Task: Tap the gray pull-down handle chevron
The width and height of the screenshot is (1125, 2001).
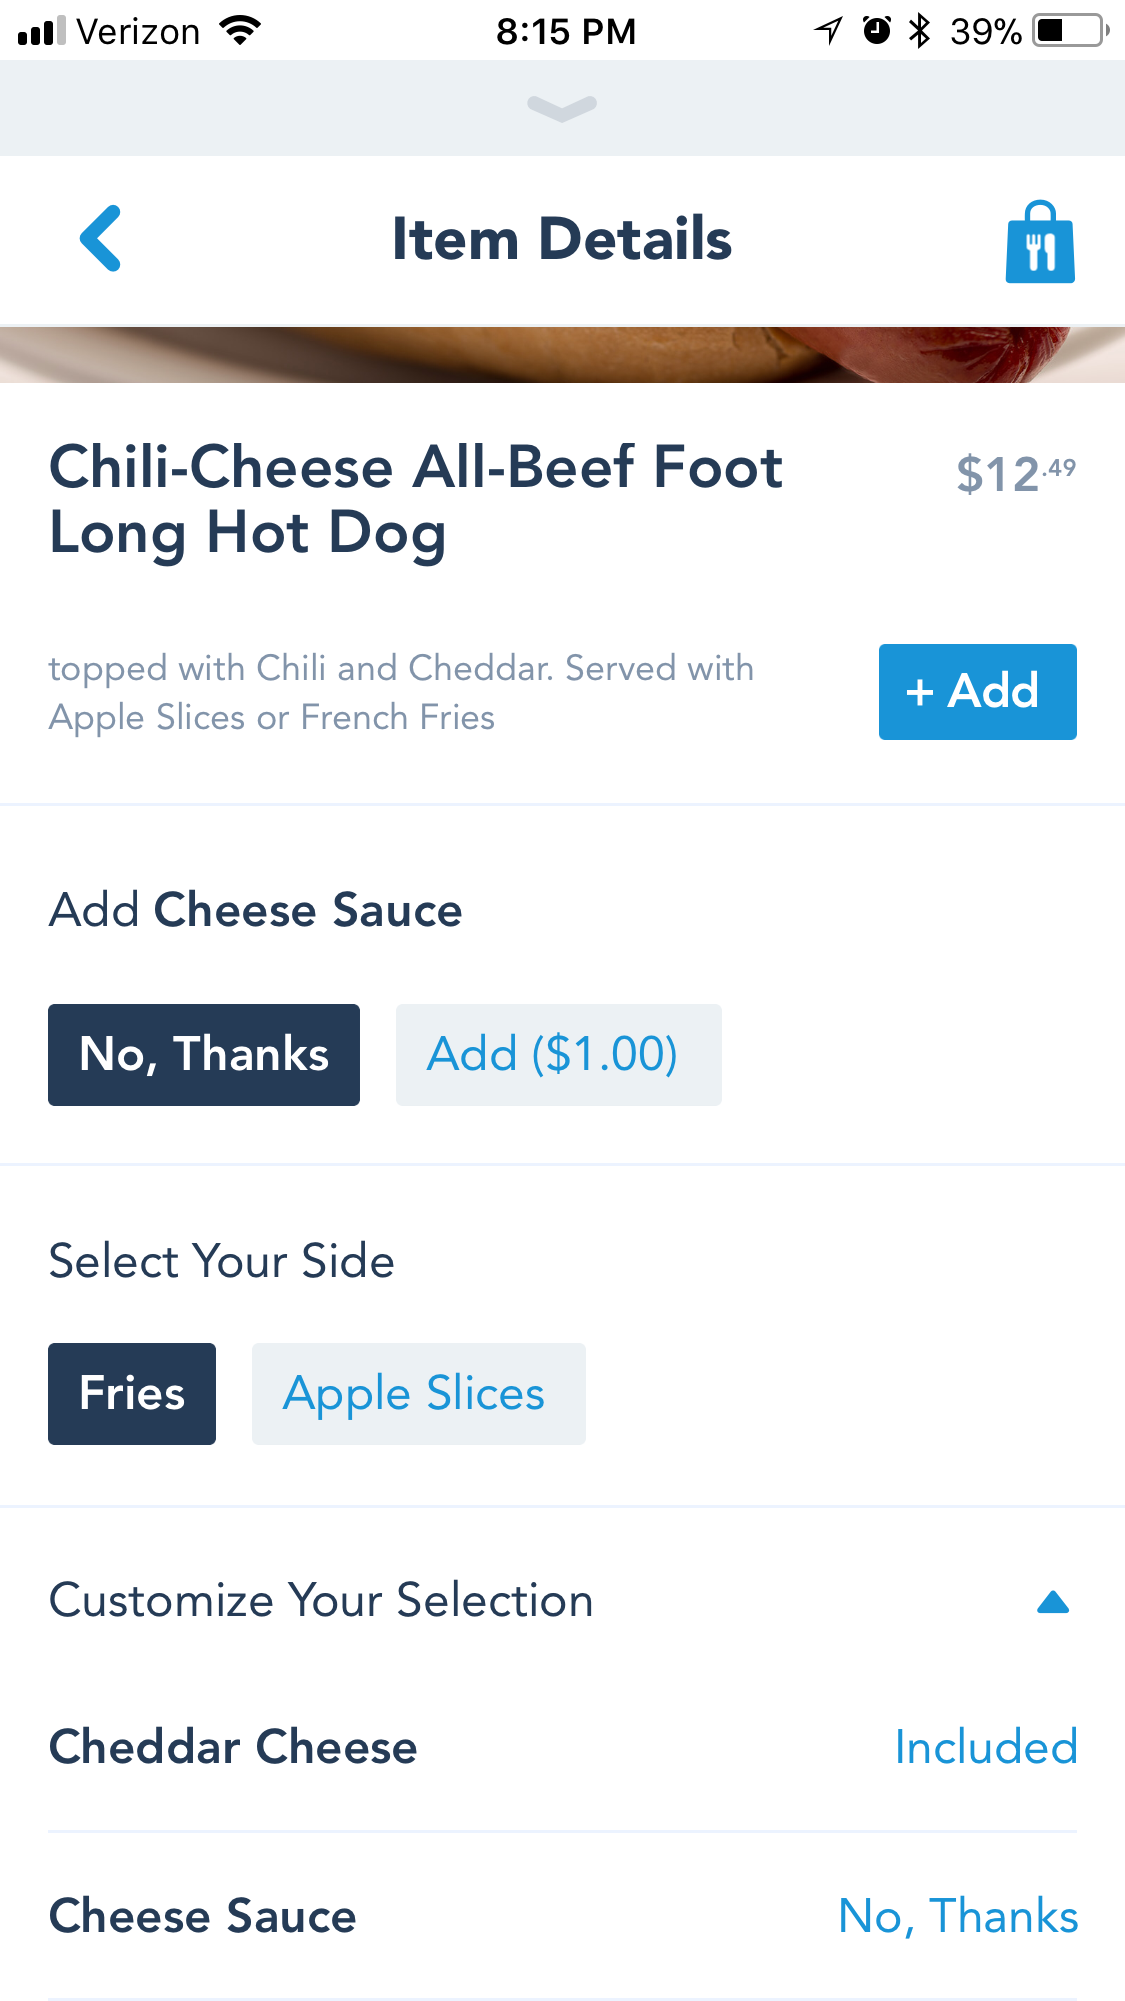Action: tap(562, 108)
